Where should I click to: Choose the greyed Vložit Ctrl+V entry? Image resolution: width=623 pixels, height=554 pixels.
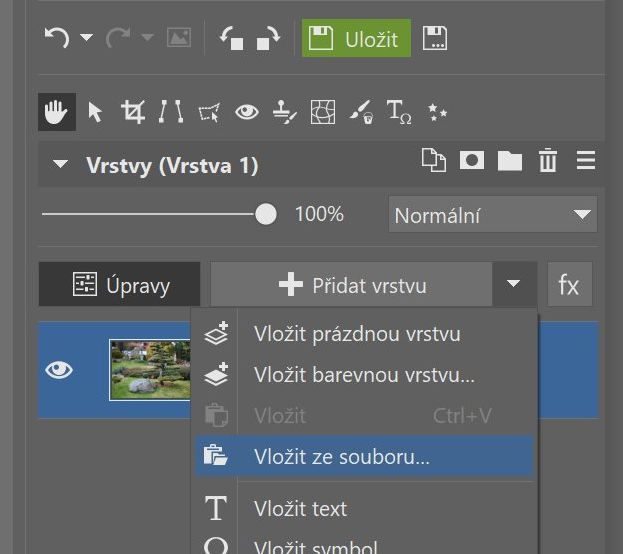pyautogui.click(x=364, y=416)
